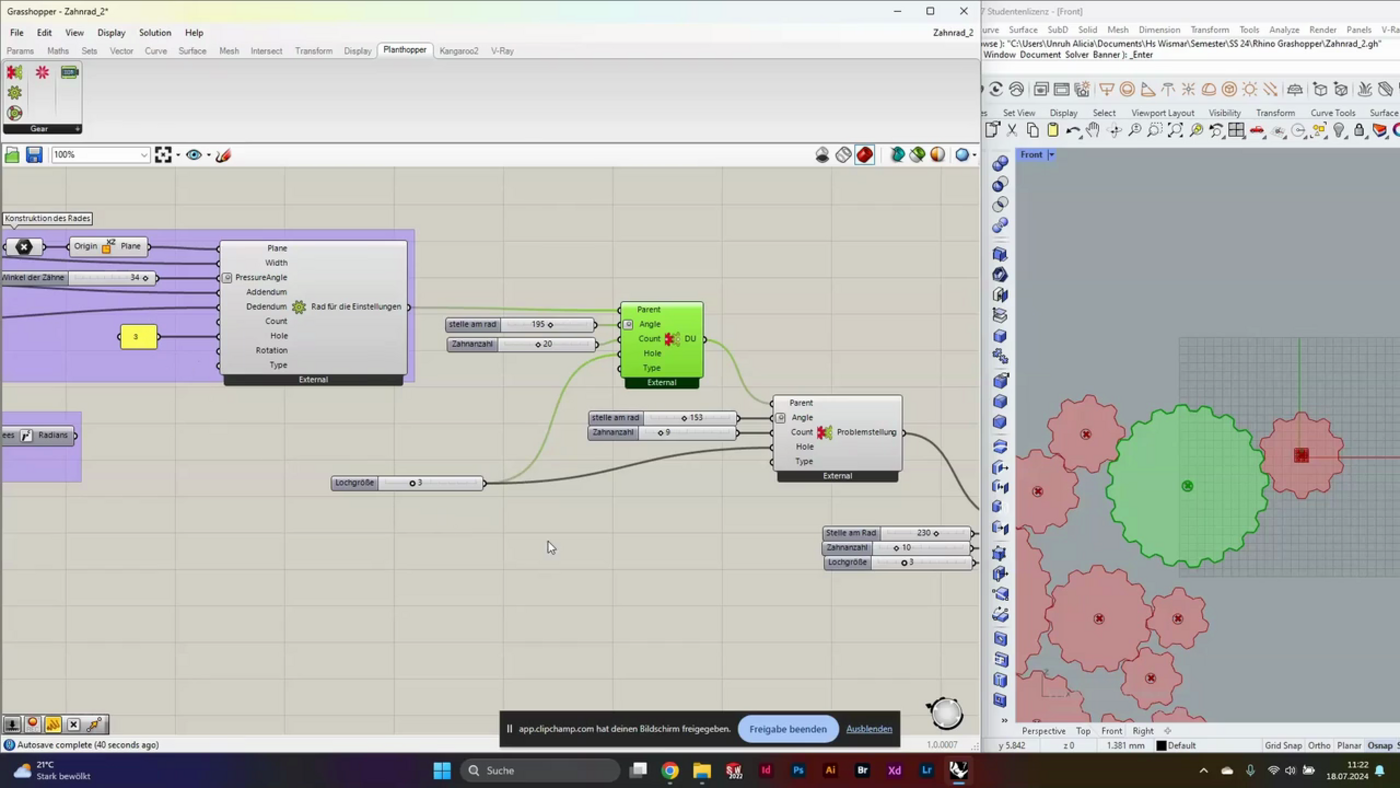Pick the pink star gear component in Gear panel

click(42, 73)
